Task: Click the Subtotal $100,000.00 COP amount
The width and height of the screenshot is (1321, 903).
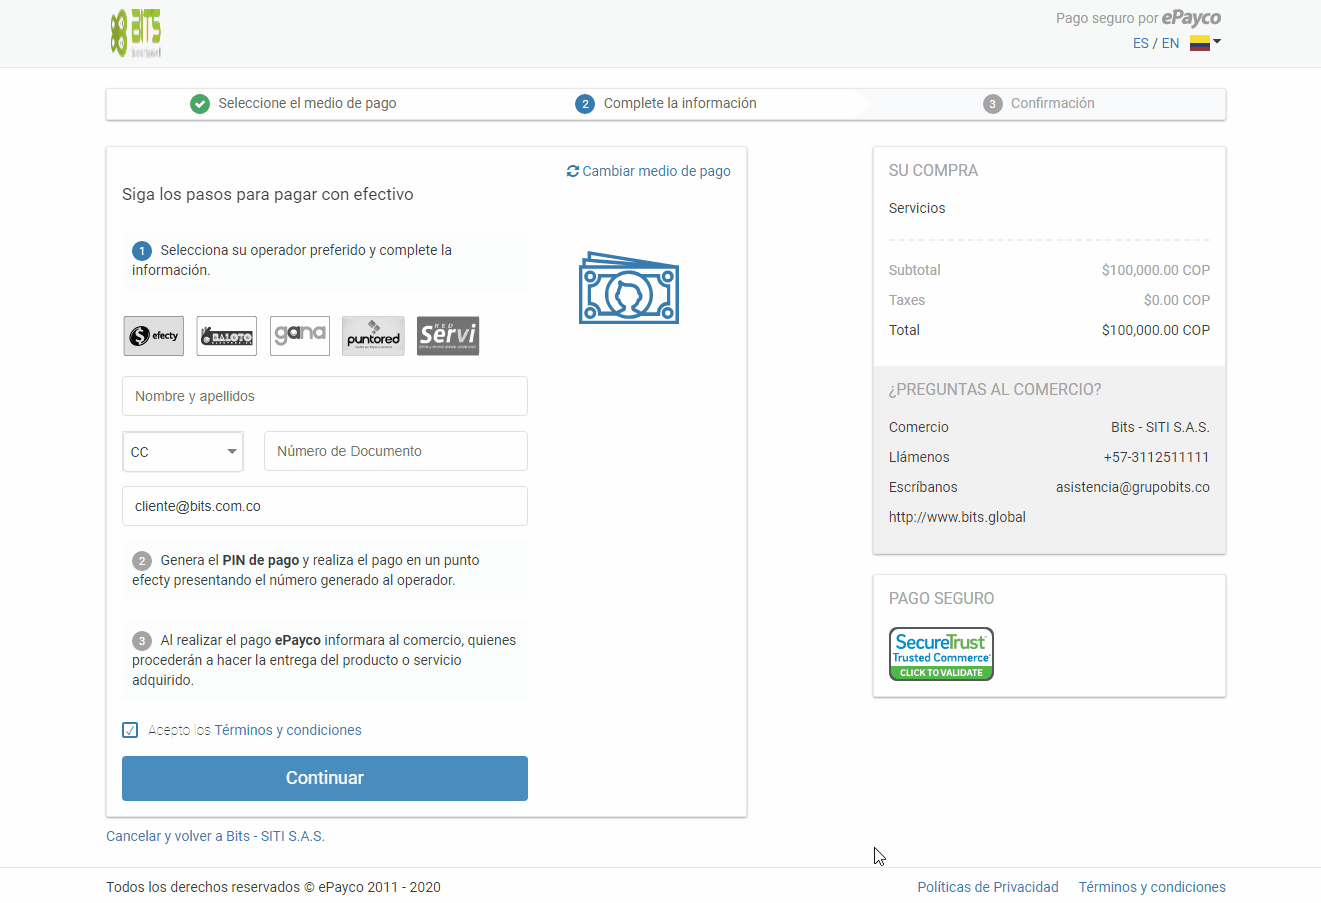Action: coord(1156,270)
